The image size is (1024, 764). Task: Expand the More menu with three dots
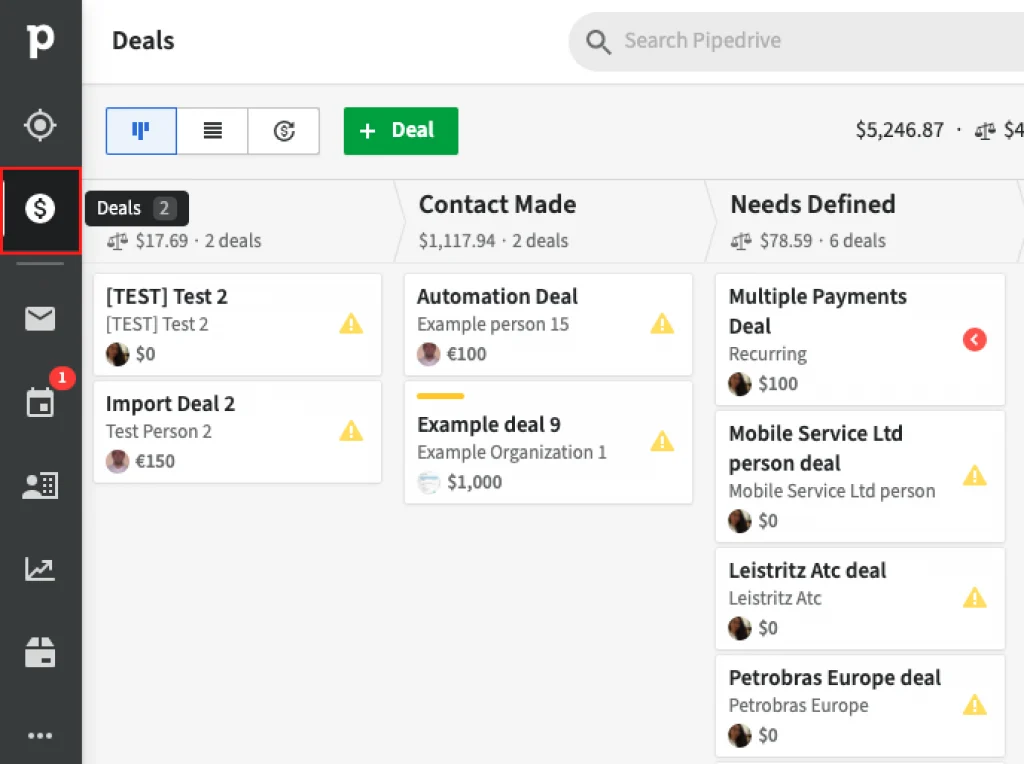tap(40, 736)
